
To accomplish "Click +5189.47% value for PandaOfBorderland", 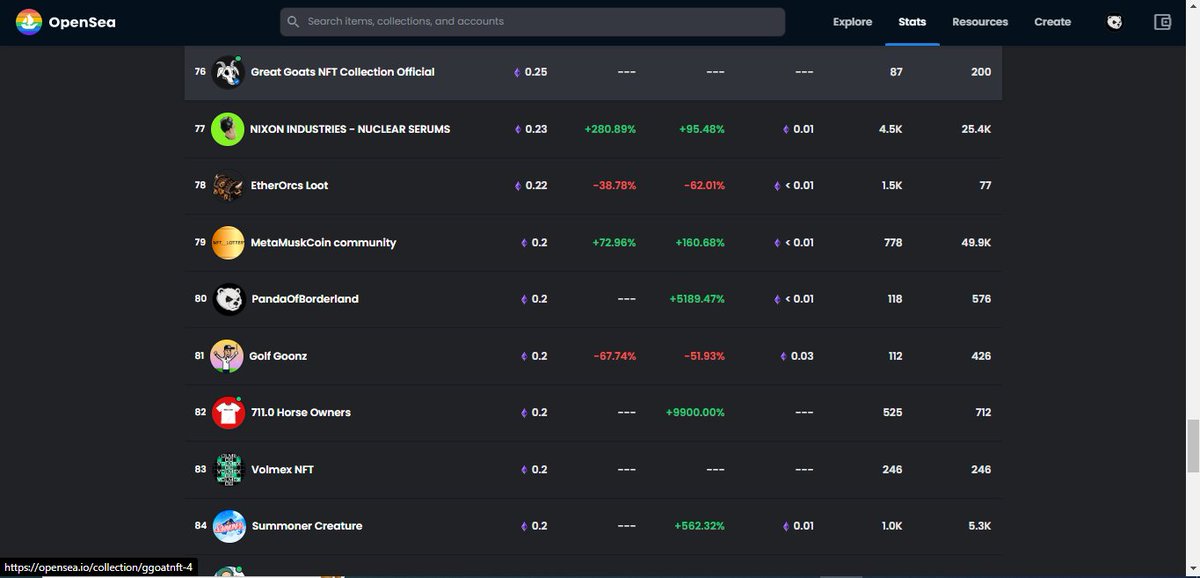I will pos(696,299).
